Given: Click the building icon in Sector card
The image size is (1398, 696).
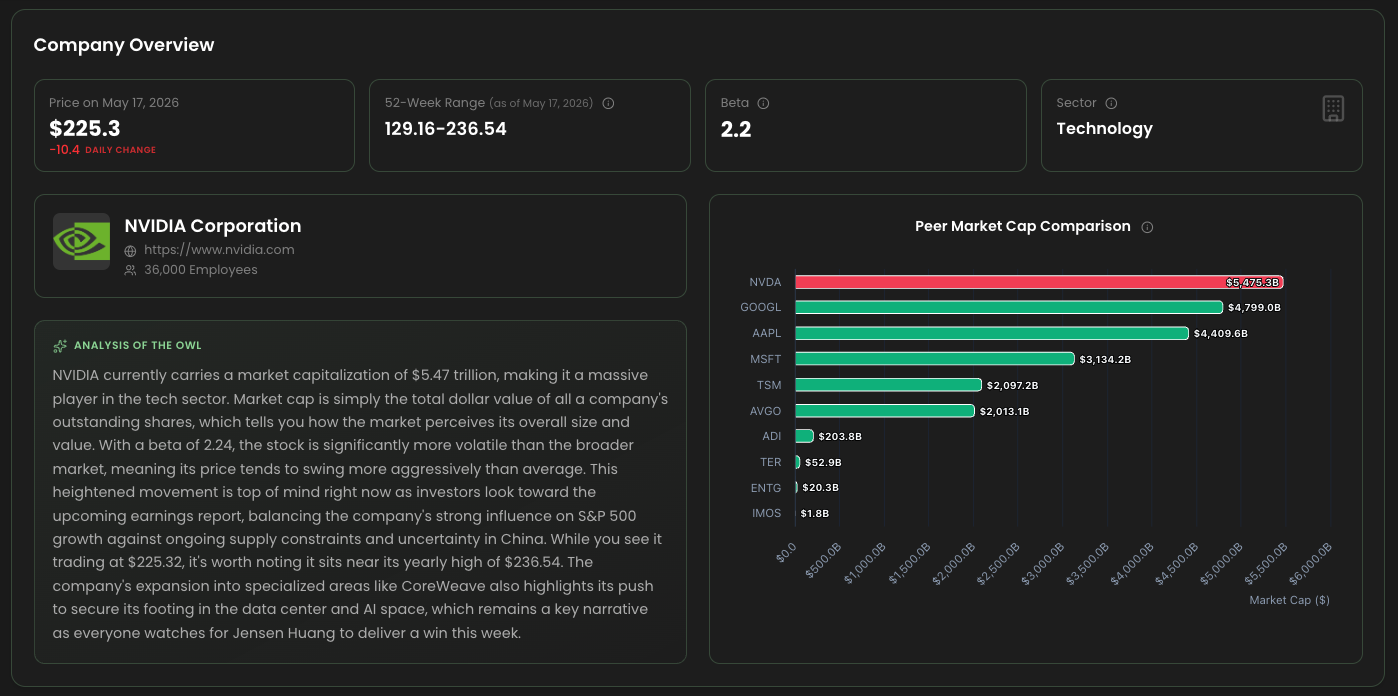Looking at the screenshot, I should pos(1333,109).
